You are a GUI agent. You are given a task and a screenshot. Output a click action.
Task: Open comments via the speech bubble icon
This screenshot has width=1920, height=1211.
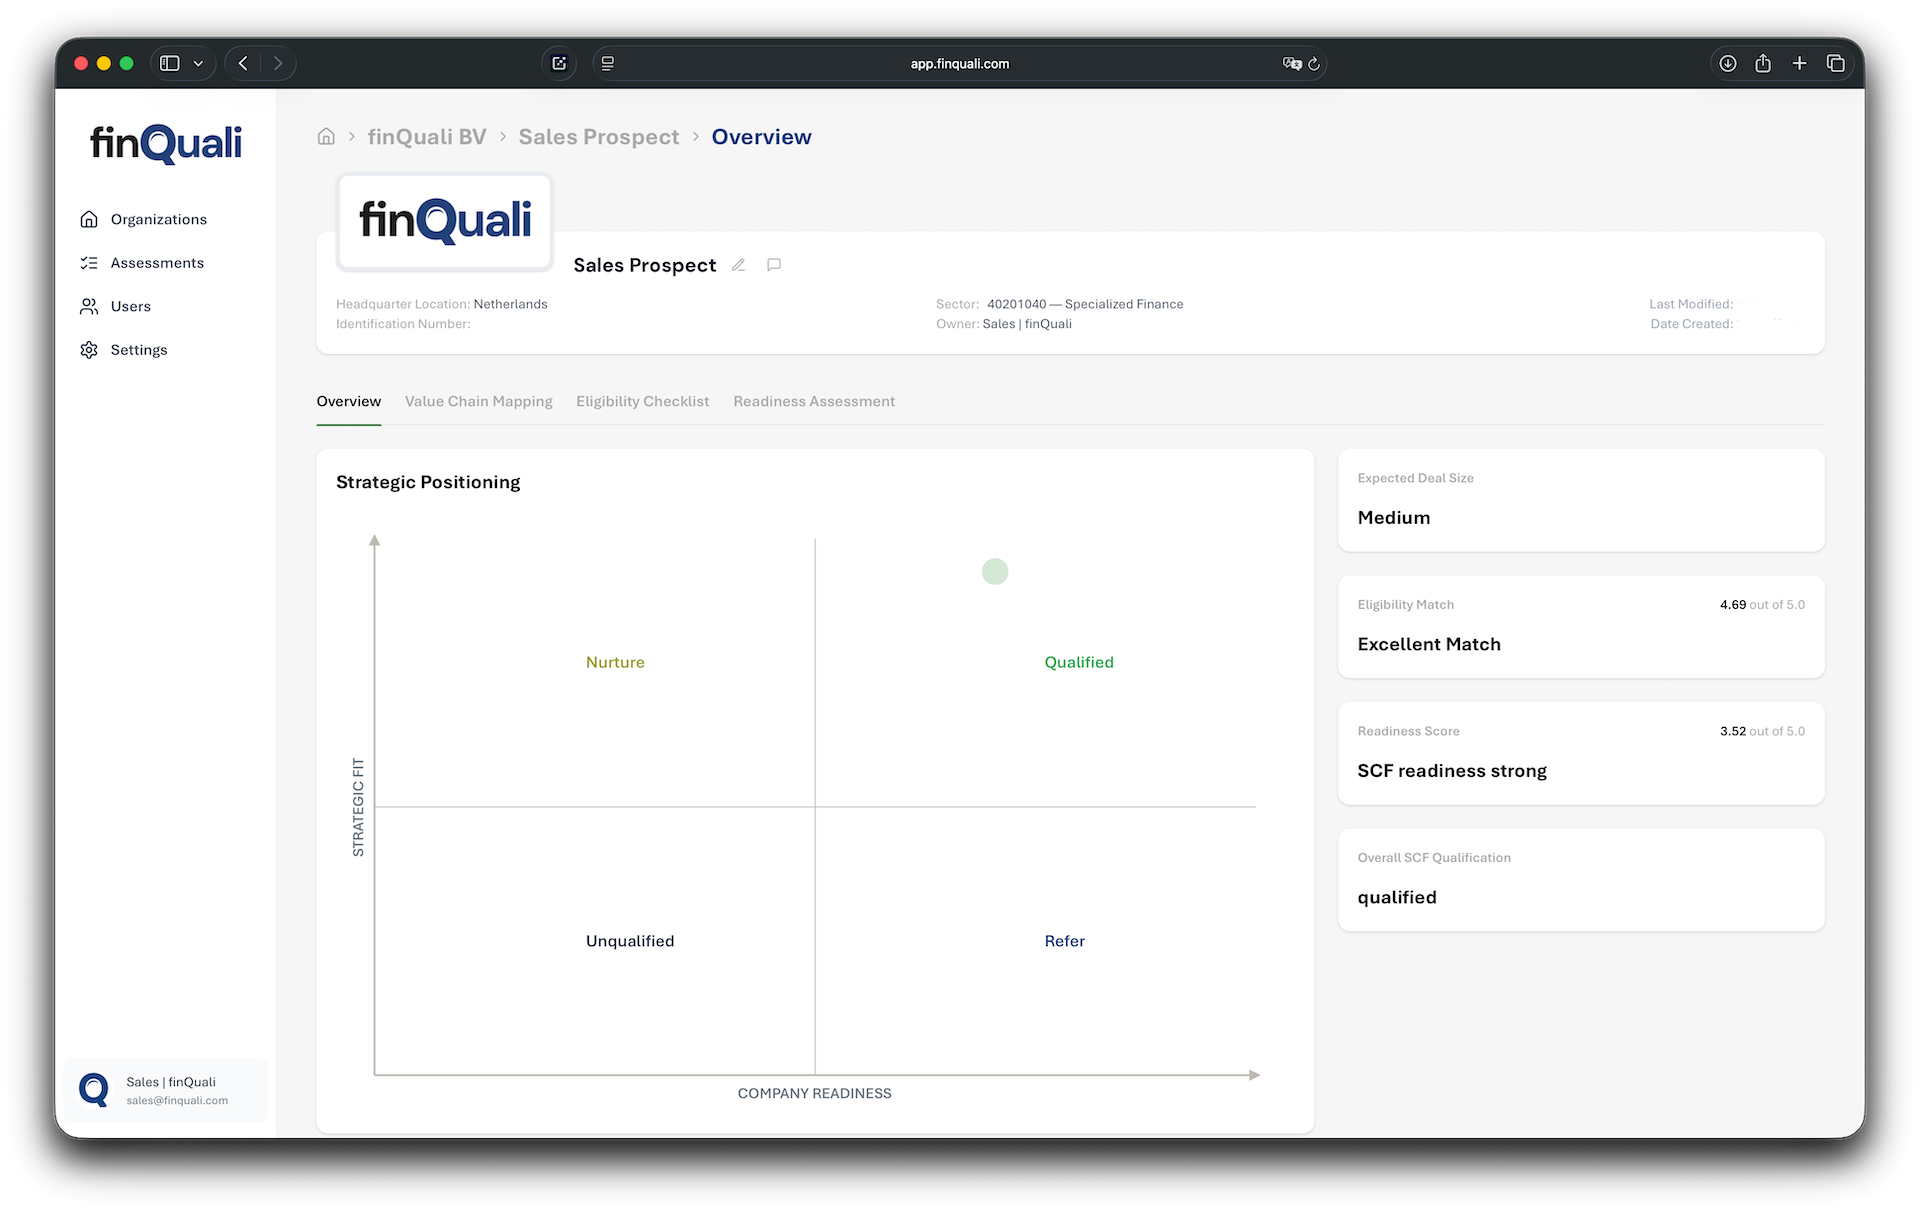point(774,264)
